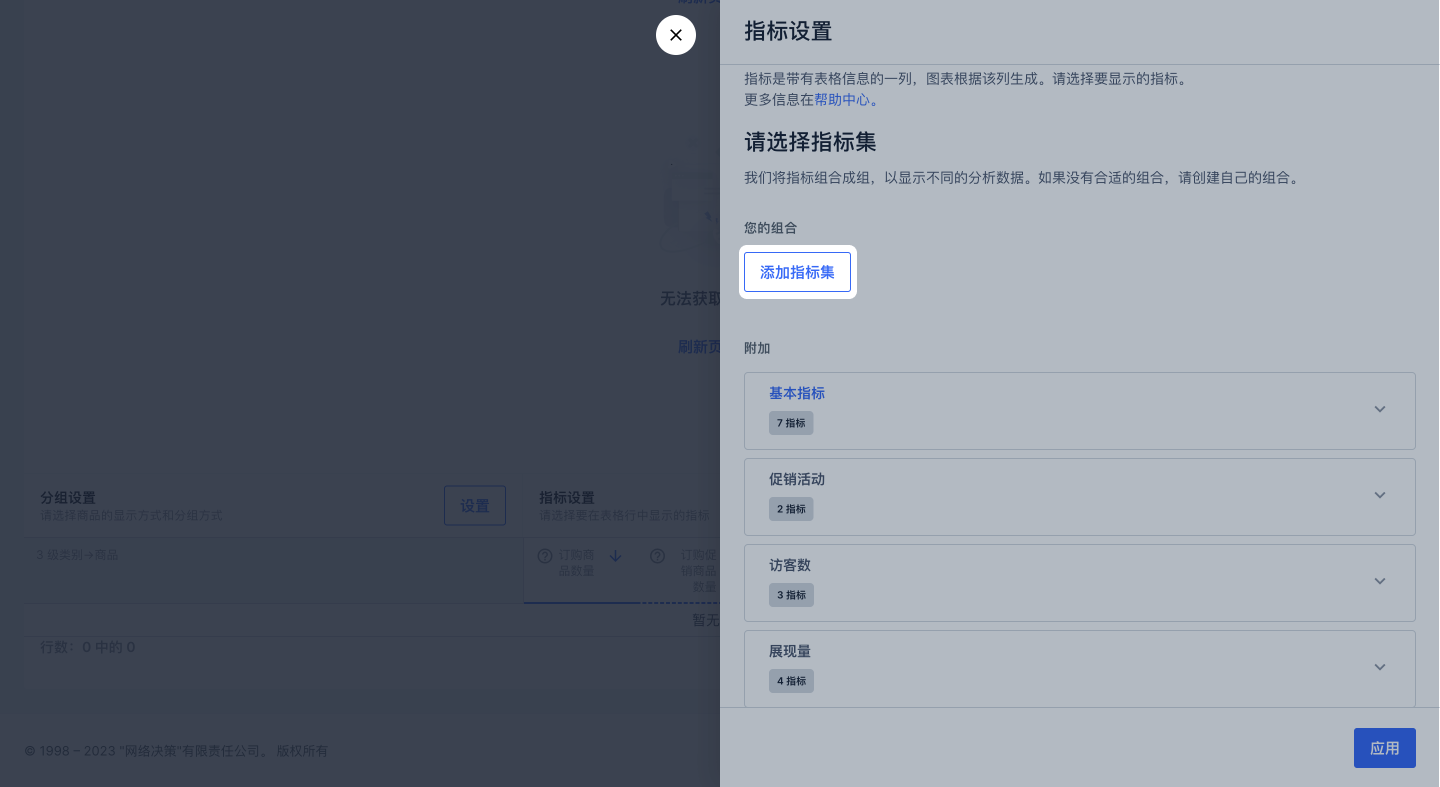Click sort arrow on 订购商品数量 column
1440x787 pixels.
click(x=615, y=556)
